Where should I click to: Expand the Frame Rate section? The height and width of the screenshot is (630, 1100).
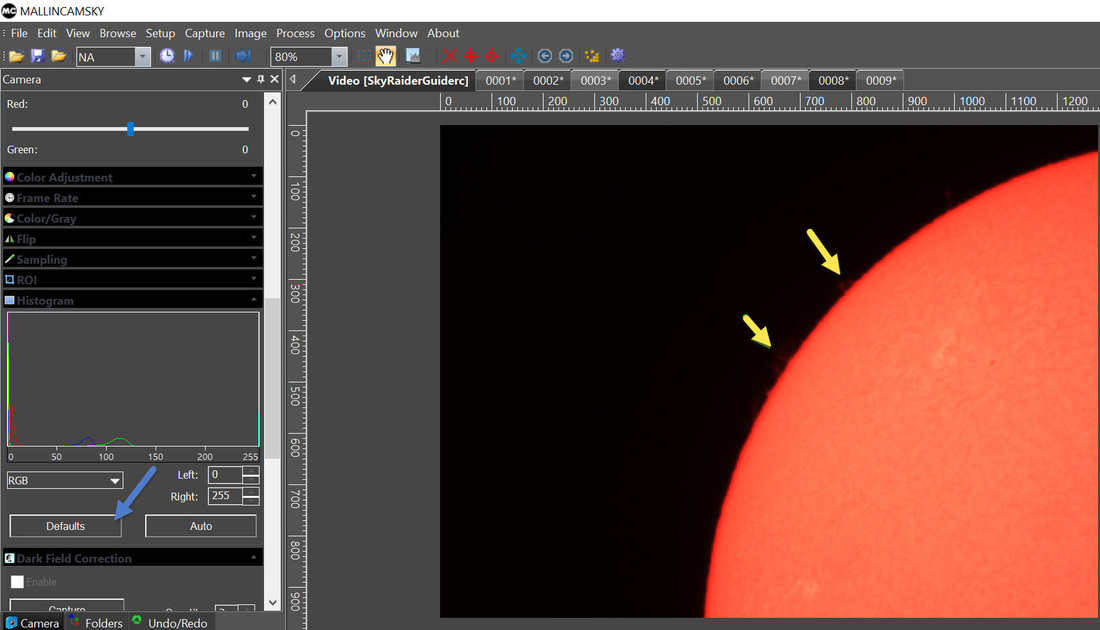(x=133, y=197)
